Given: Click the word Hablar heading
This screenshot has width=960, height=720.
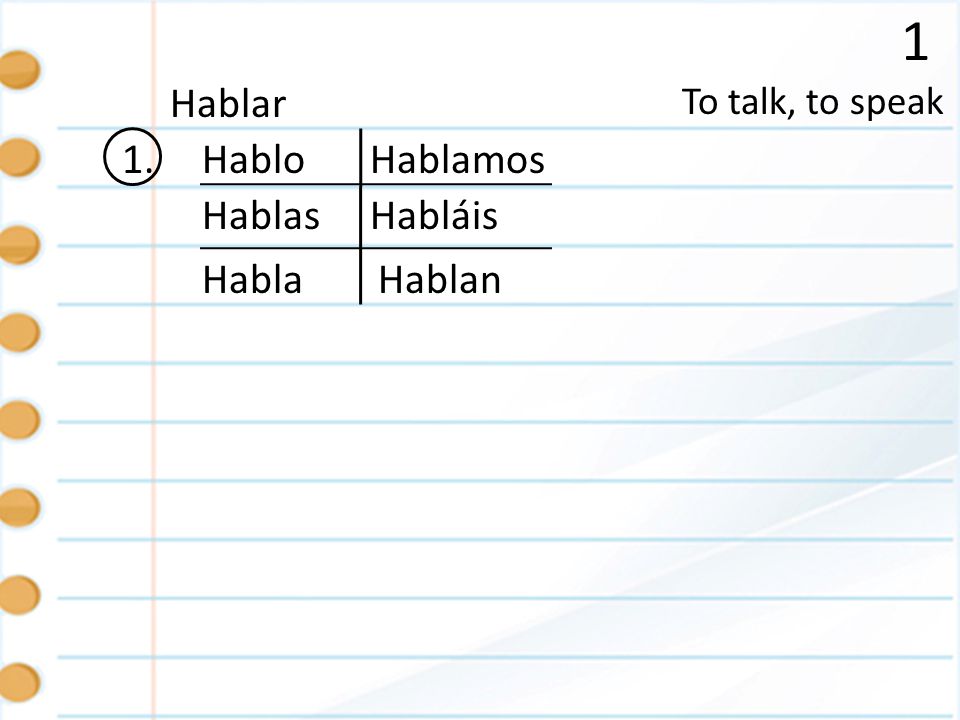Looking at the screenshot, I should point(228,104).
